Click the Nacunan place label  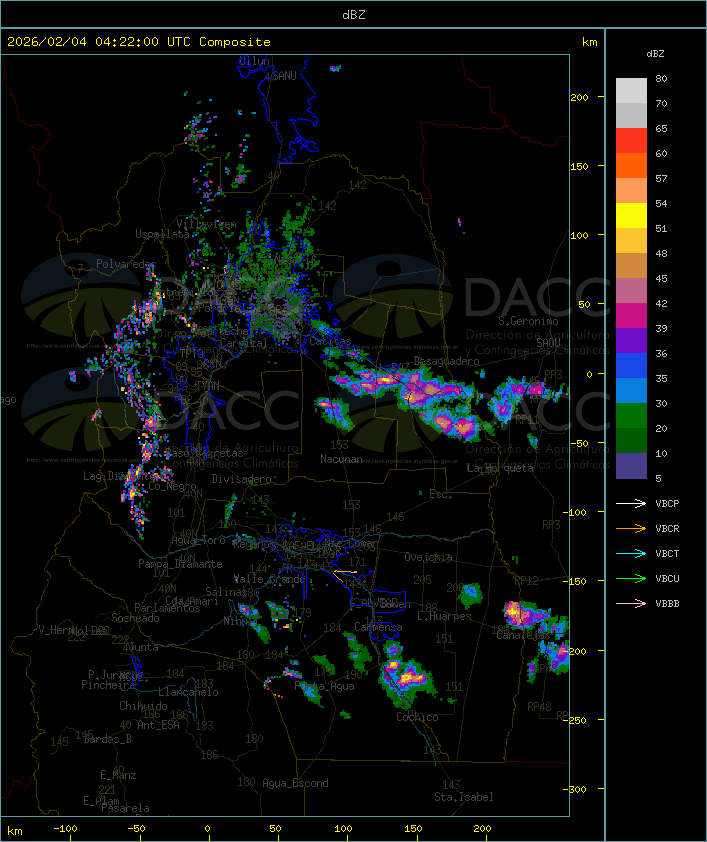click(x=341, y=459)
